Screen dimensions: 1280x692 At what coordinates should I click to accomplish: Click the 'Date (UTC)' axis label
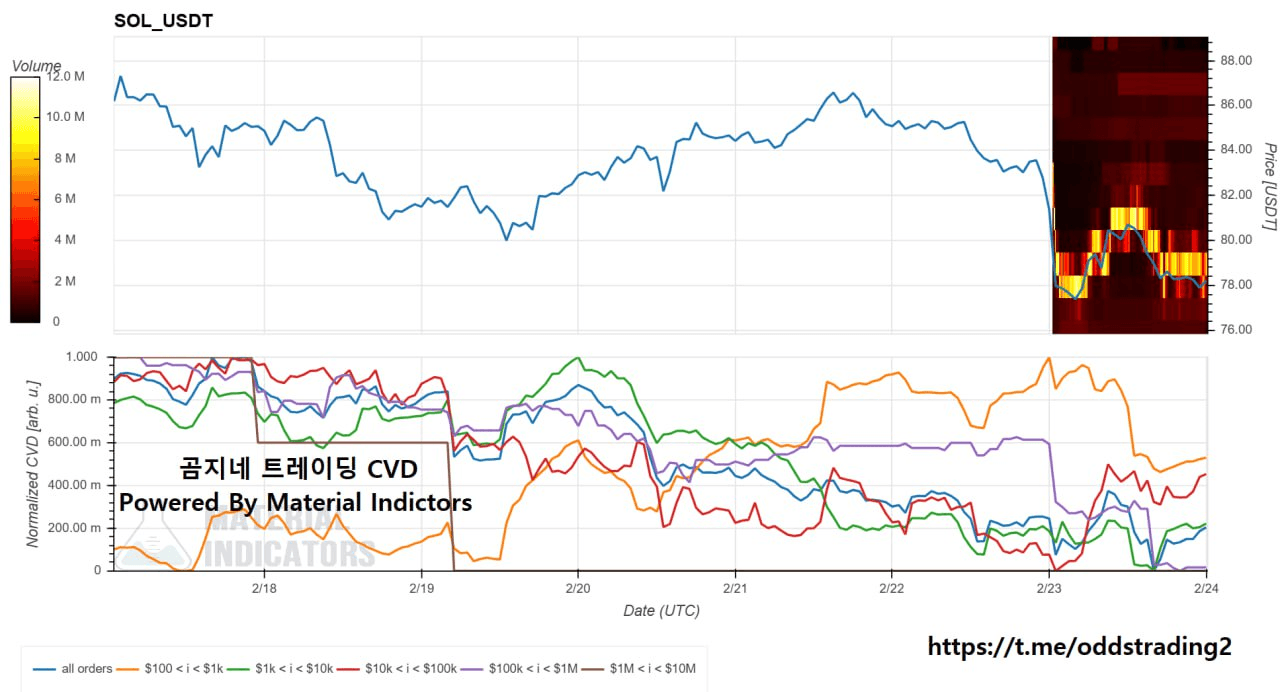pyautogui.click(x=661, y=611)
